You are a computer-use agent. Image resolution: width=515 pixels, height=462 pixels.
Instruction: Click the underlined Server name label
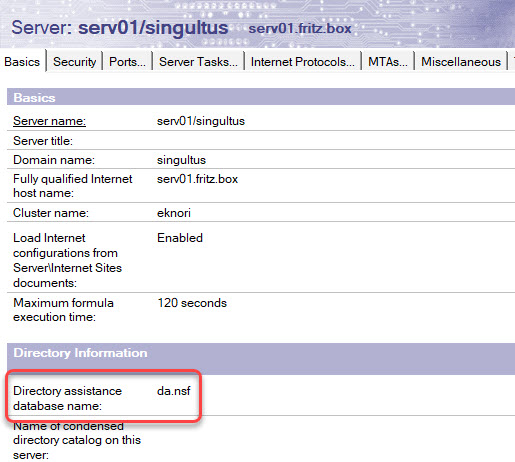tap(49, 121)
